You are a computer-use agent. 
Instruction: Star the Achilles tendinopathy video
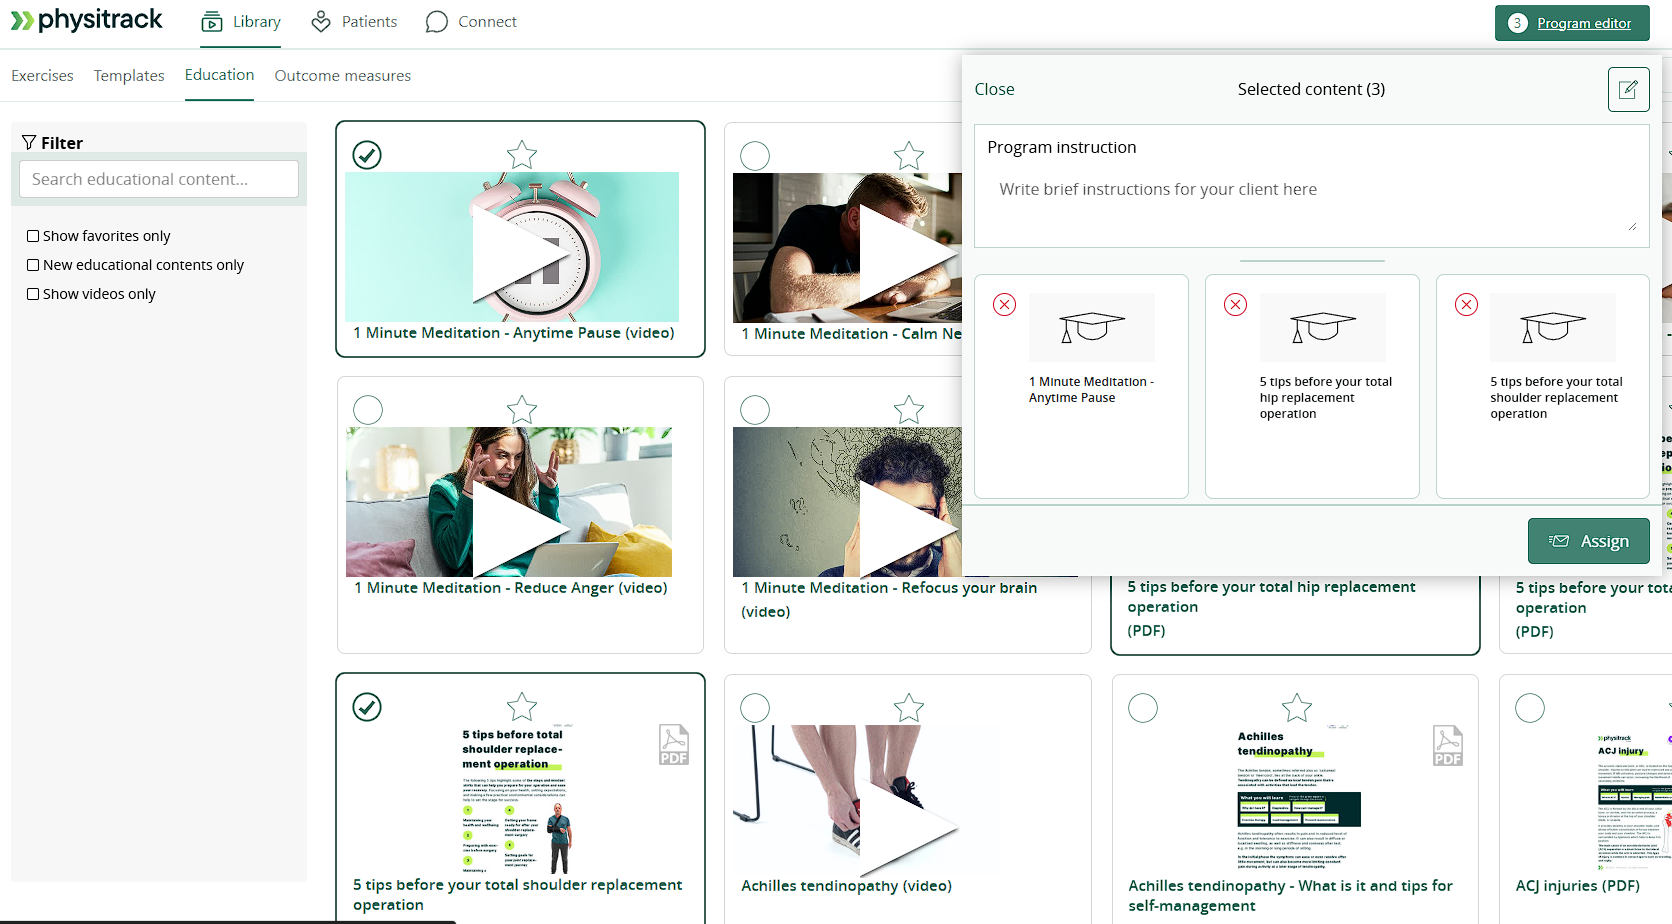coord(909,708)
